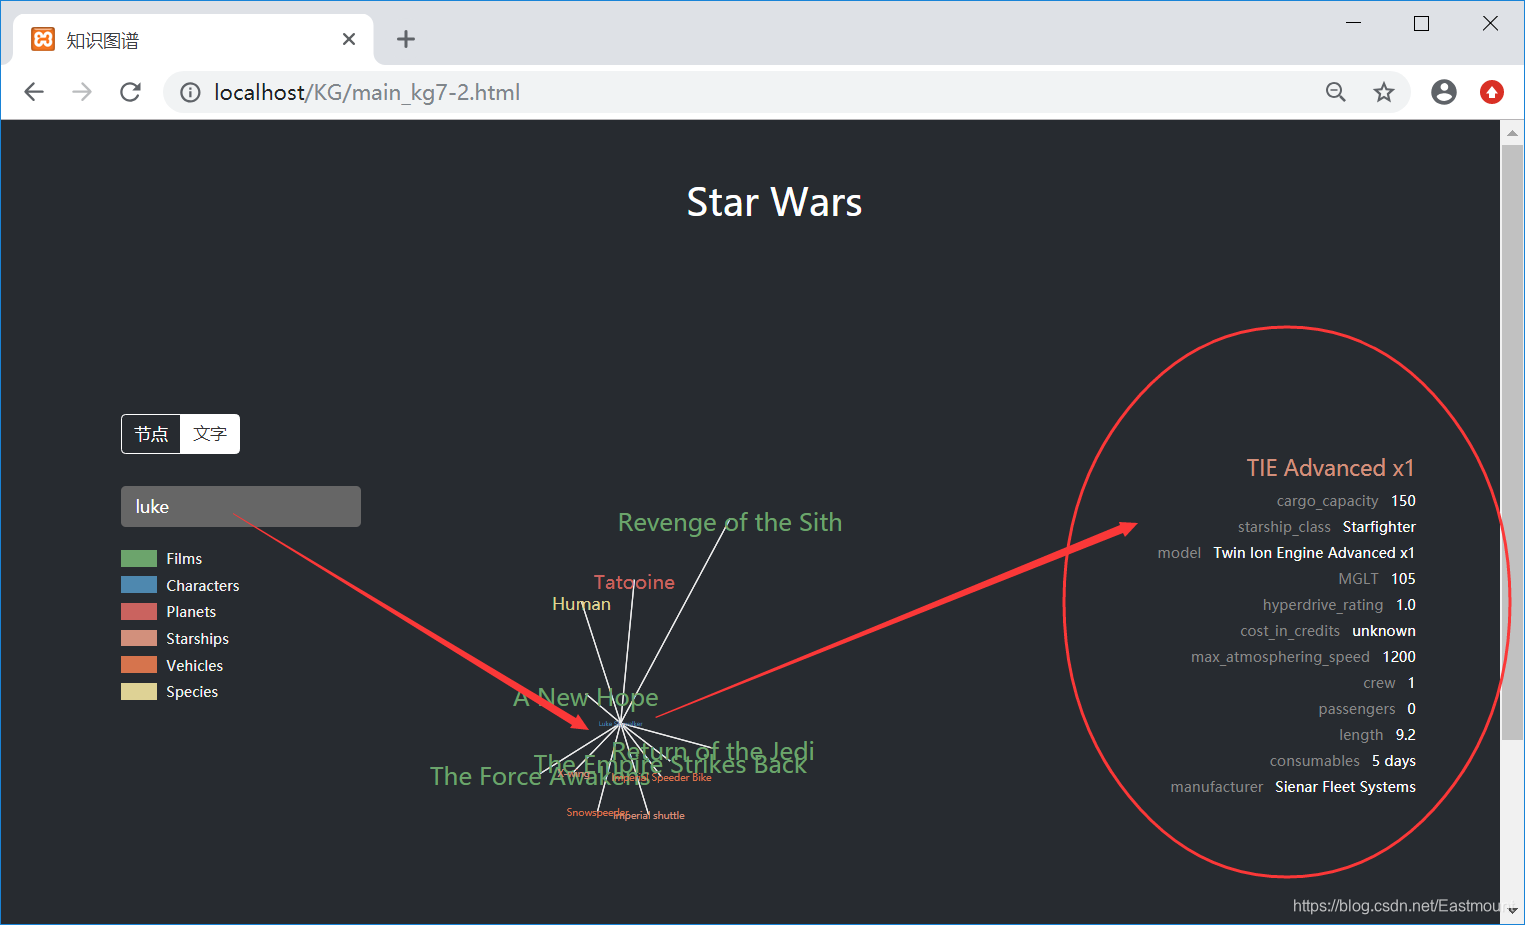Click the Imperial shuttle node
Screen dimensions: 1525x925
[649, 816]
